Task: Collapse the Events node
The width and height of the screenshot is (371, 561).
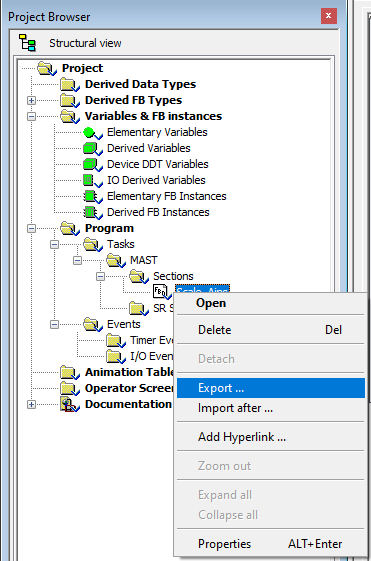Action: pyautogui.click(x=54, y=325)
